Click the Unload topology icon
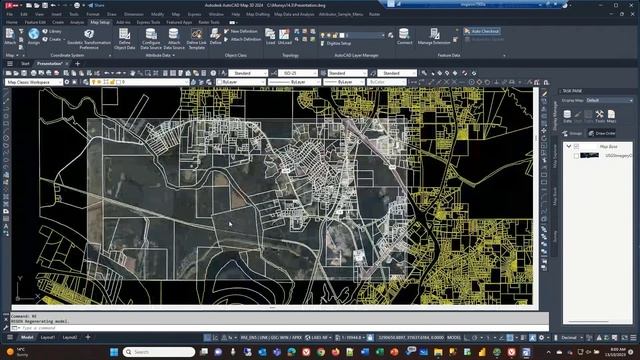The width and height of the screenshot is (640, 360). (284, 36)
